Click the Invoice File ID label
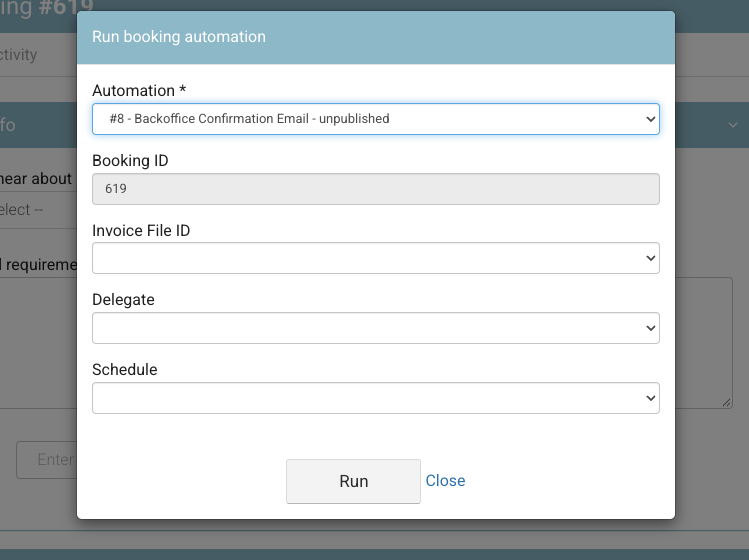Screen dimensions: 749x560 tap(141, 230)
